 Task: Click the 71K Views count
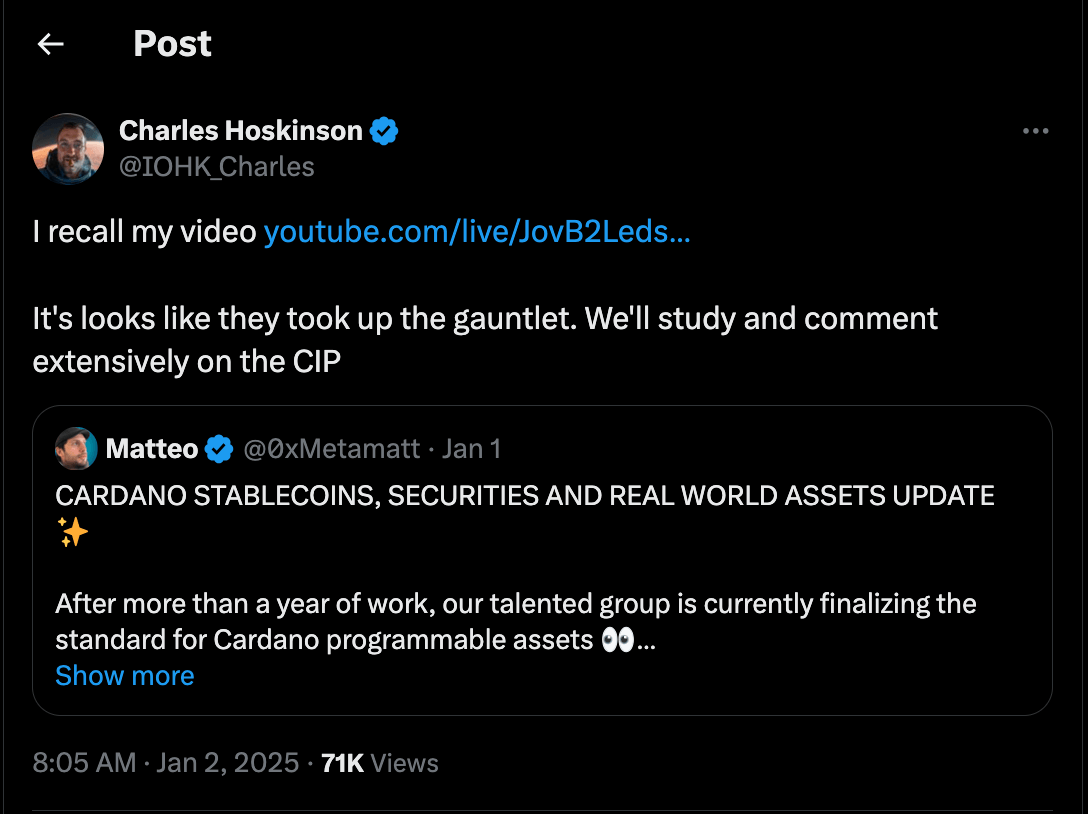pos(380,763)
